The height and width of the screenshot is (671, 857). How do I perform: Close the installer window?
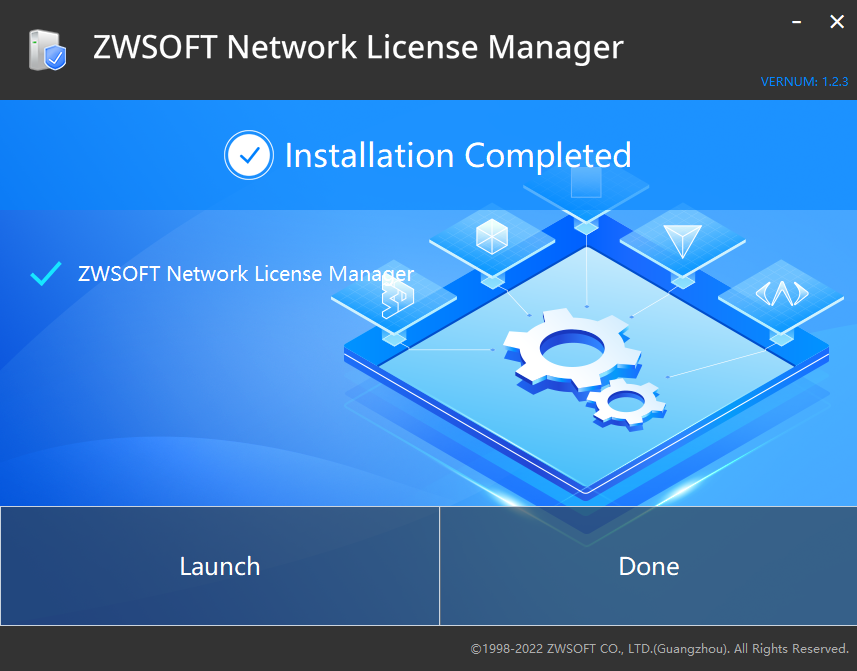click(836, 22)
